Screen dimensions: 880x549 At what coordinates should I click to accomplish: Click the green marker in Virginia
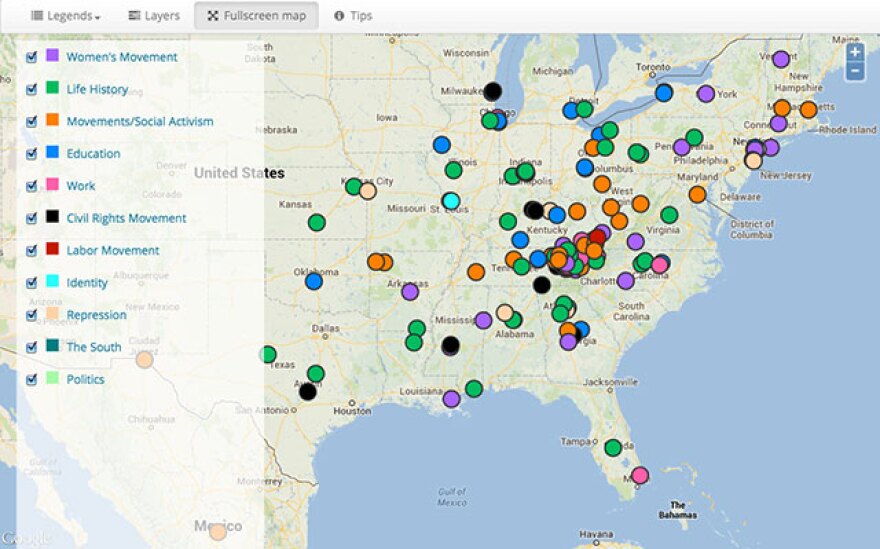pyautogui.click(x=669, y=214)
